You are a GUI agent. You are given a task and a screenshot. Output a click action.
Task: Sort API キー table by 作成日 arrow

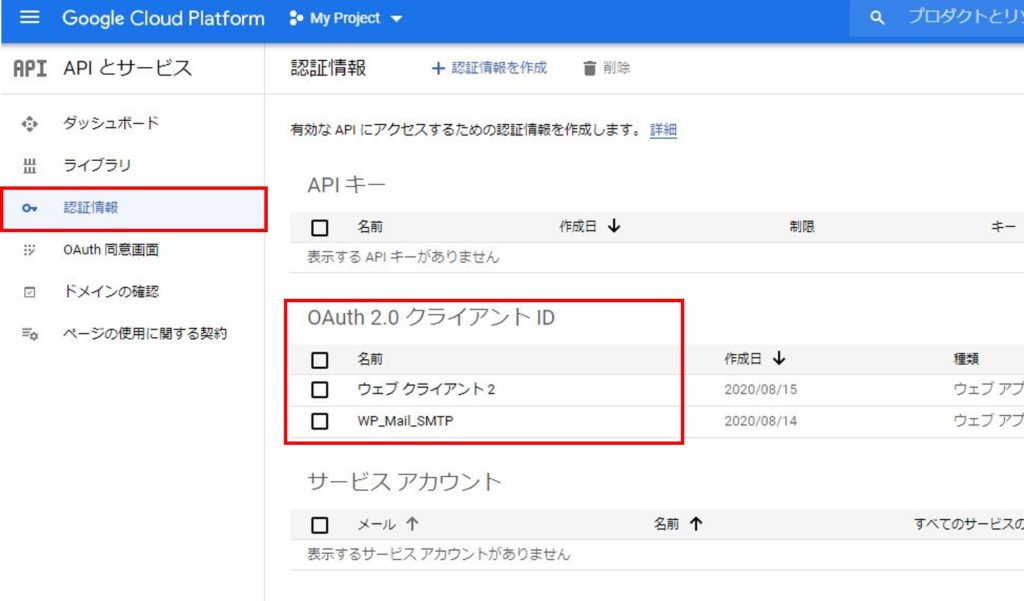pyautogui.click(x=614, y=226)
